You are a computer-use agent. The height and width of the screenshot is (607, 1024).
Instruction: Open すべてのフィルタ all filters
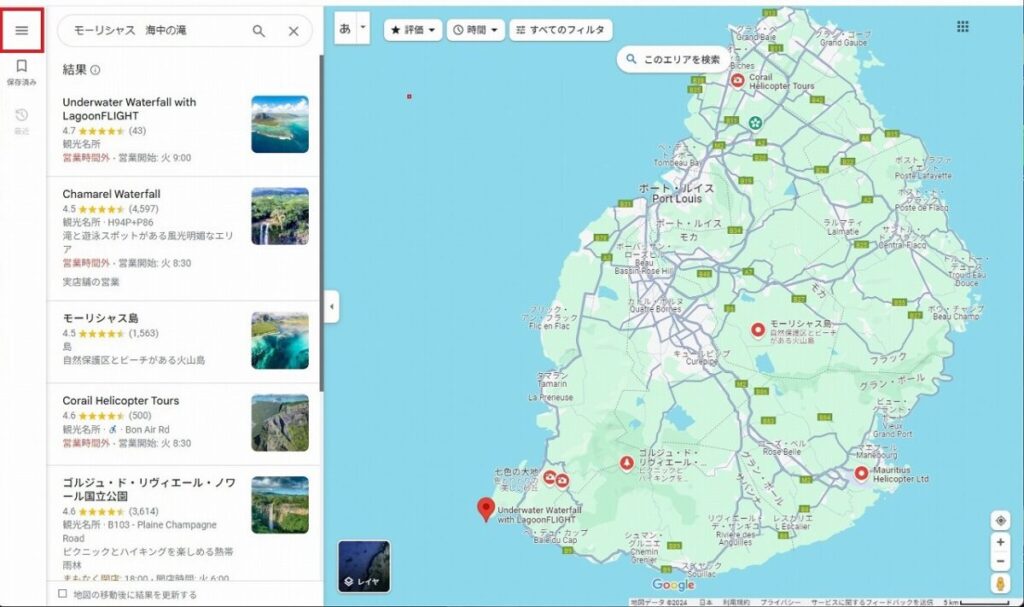560,30
